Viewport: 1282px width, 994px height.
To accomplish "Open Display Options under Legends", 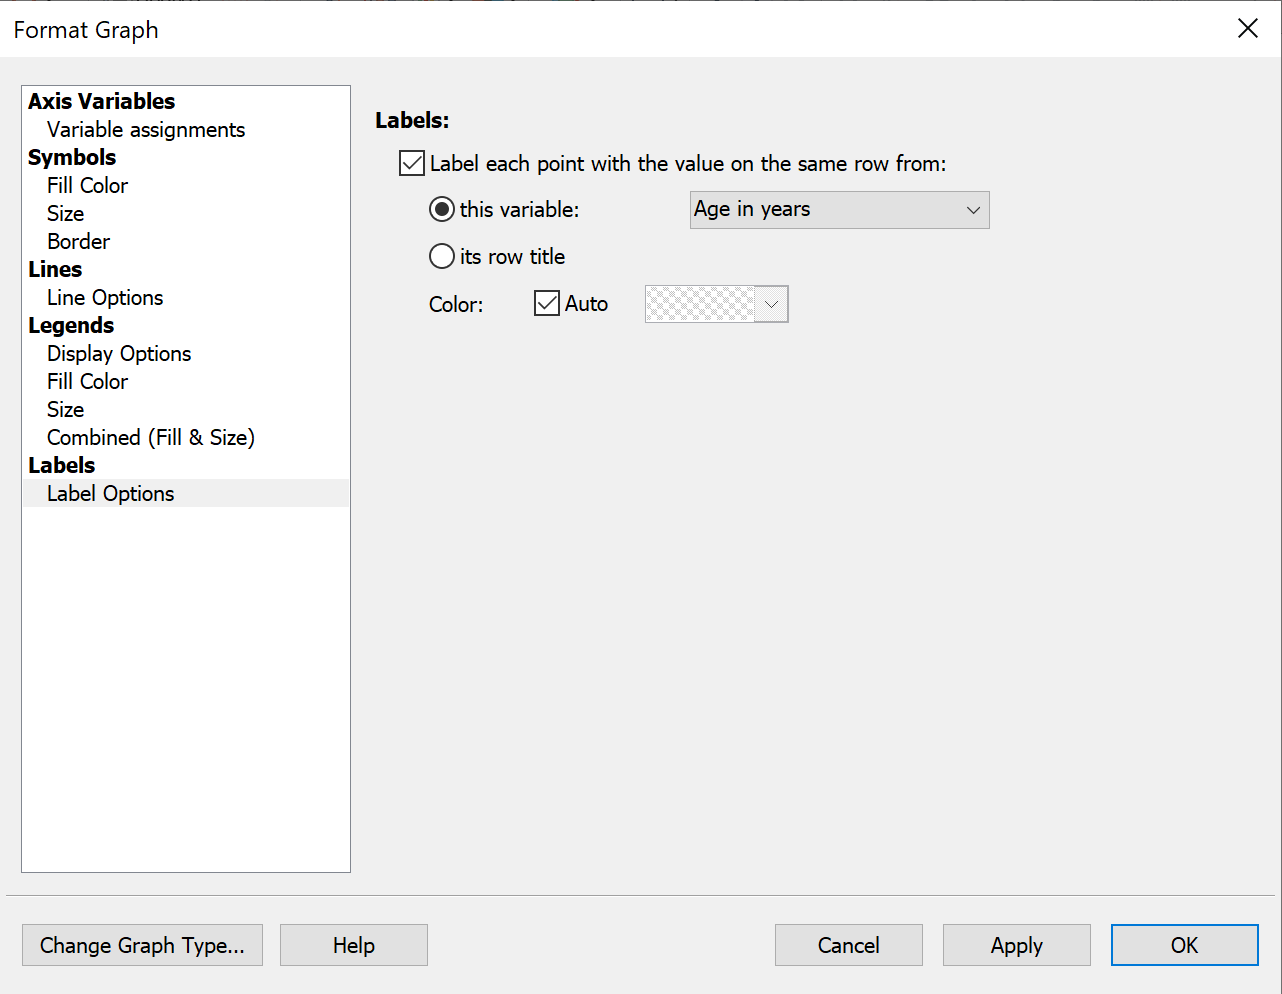I will pyautogui.click(x=118, y=354).
